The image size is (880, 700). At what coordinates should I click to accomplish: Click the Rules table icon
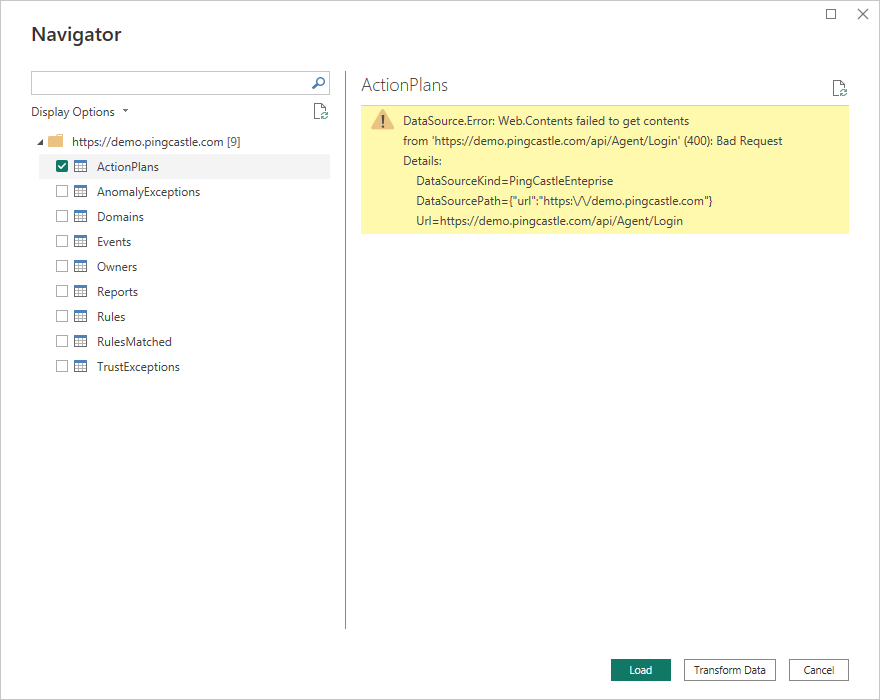pos(81,317)
